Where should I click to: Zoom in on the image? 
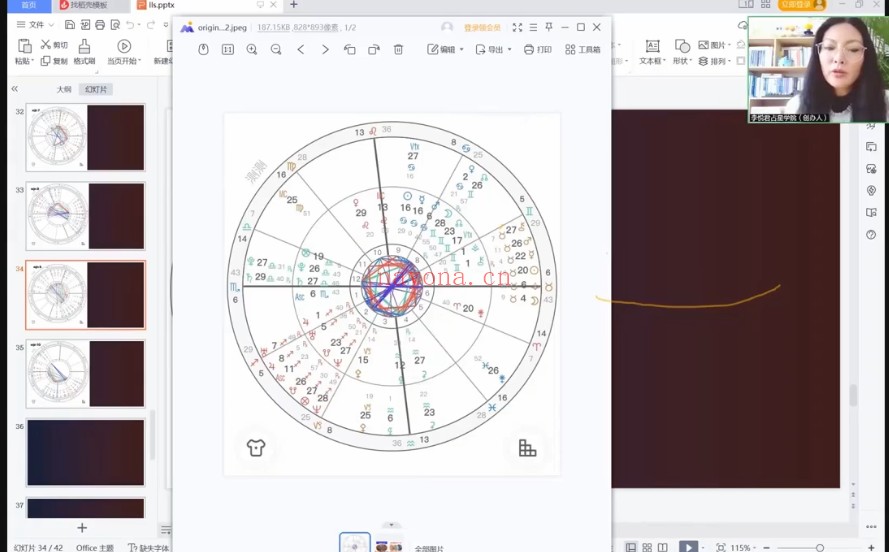[252, 50]
